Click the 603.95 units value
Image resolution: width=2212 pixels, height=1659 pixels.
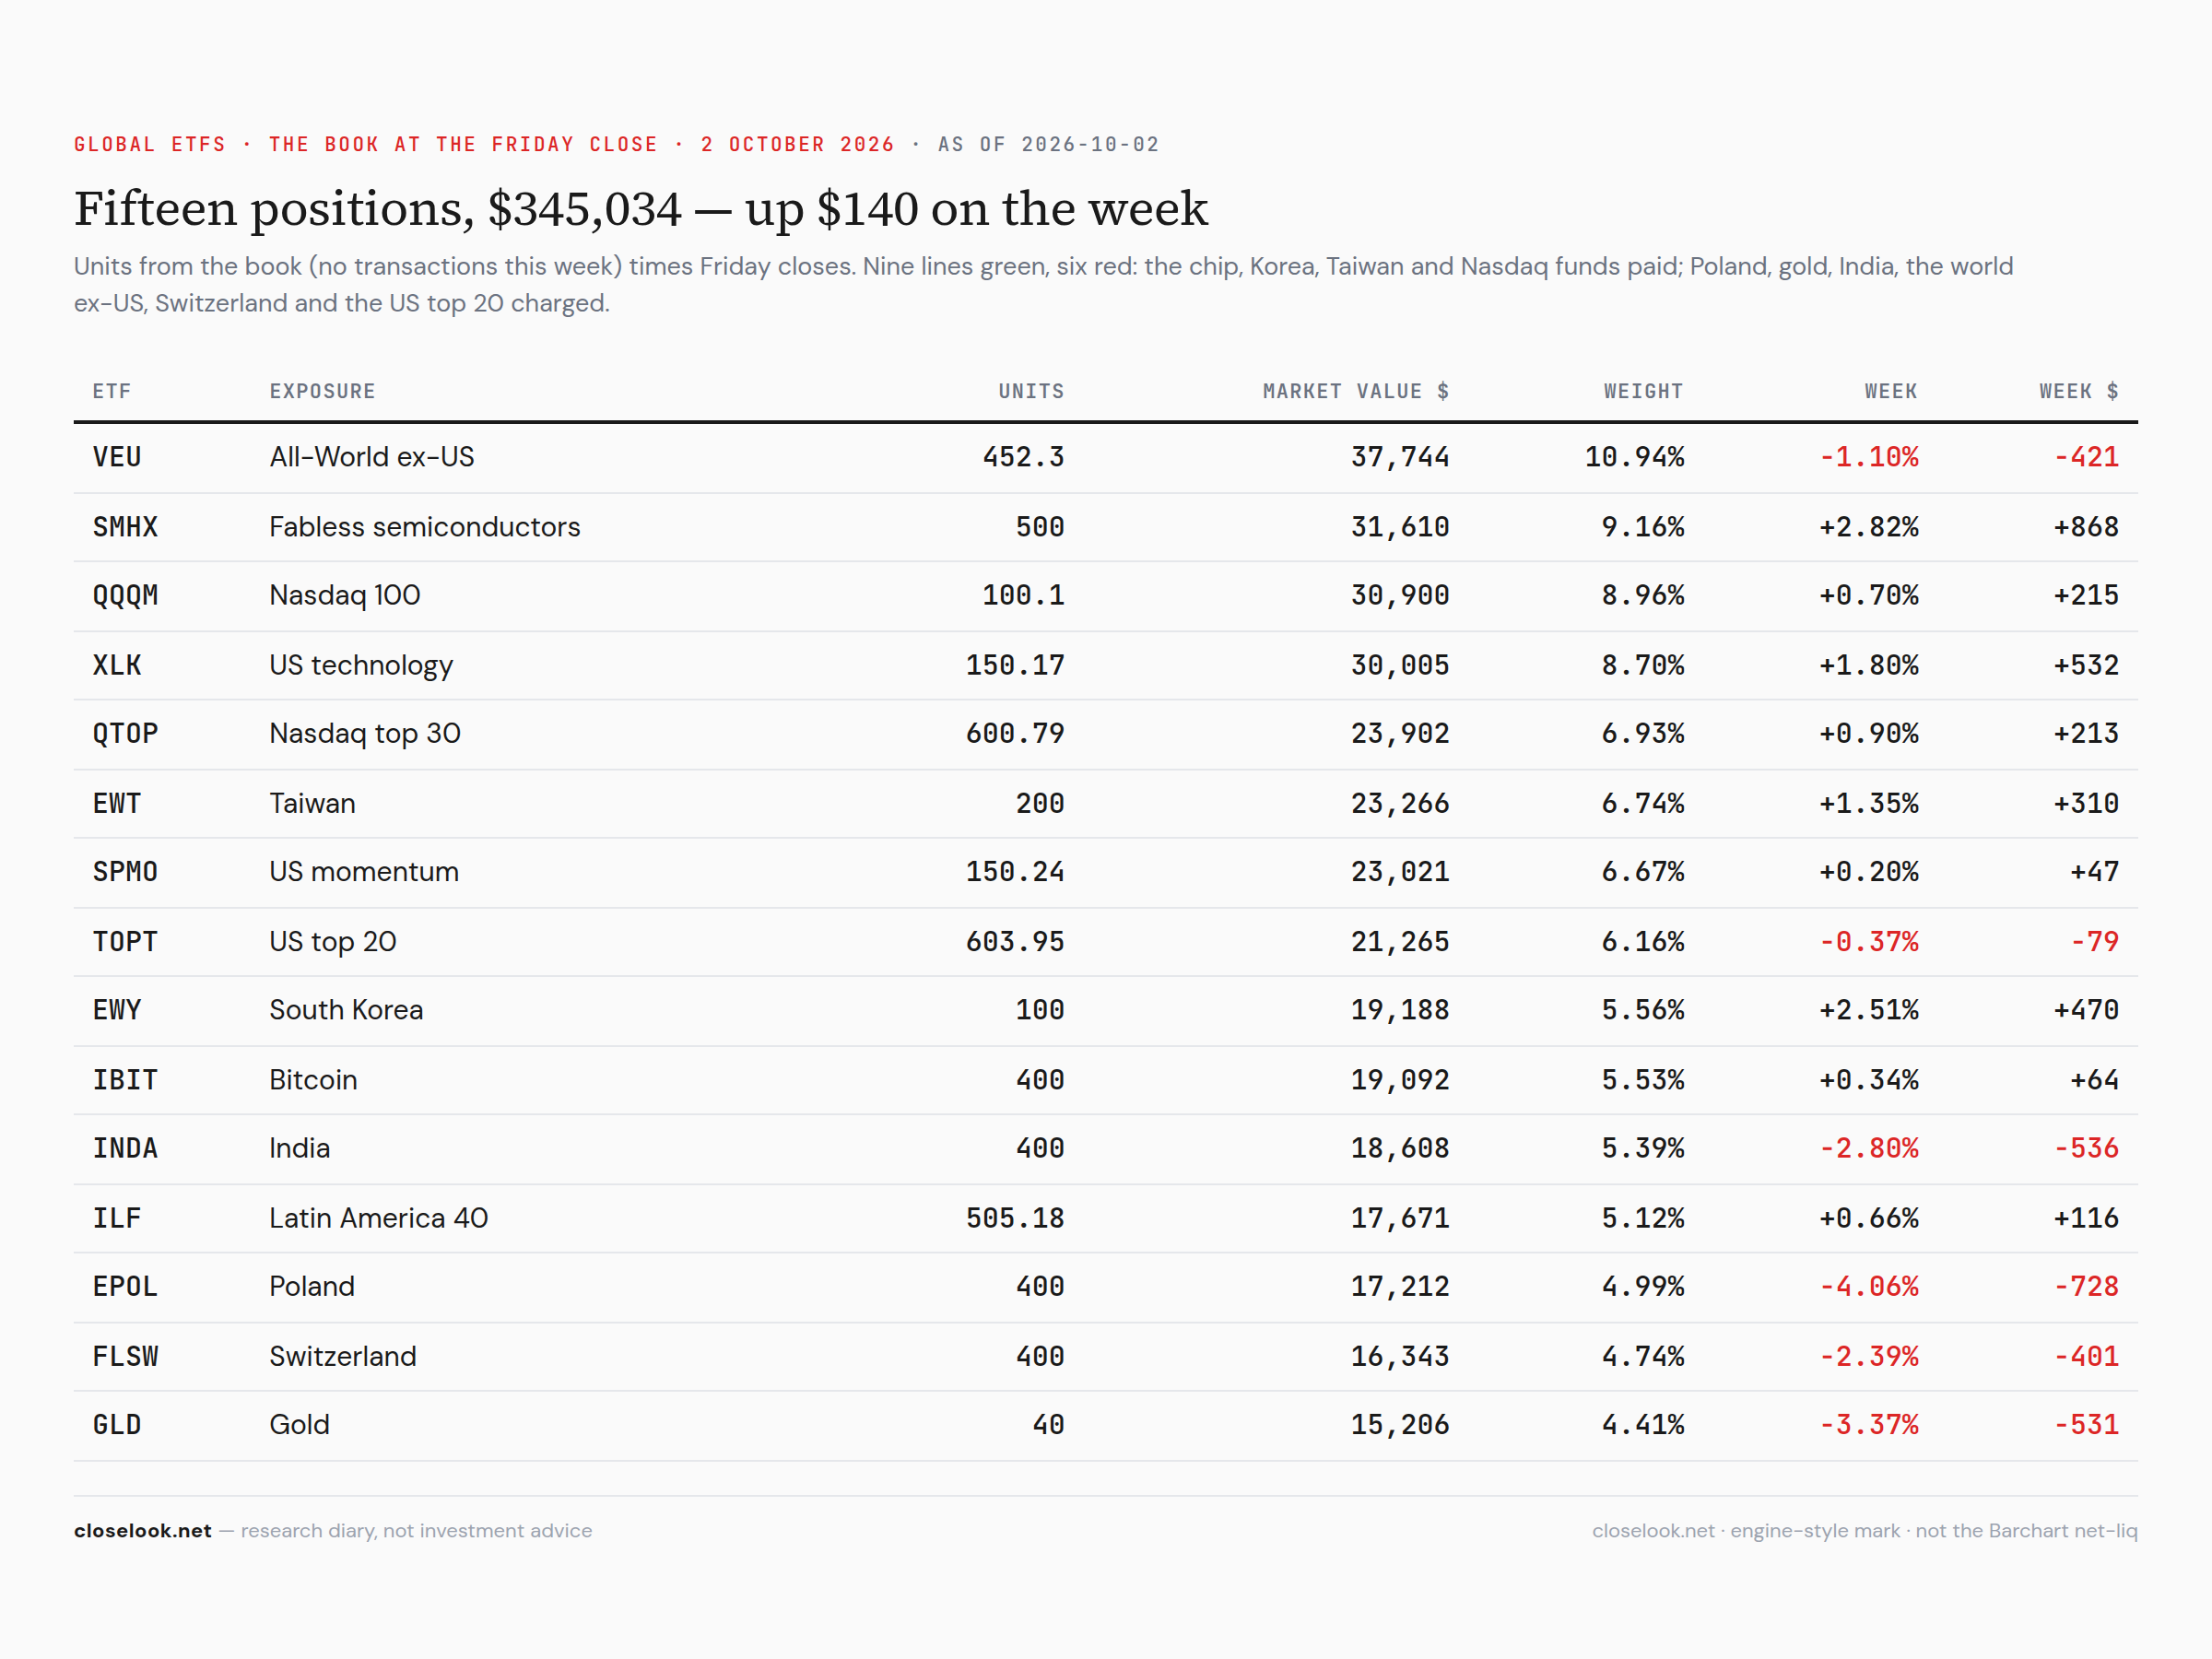(x=1015, y=941)
